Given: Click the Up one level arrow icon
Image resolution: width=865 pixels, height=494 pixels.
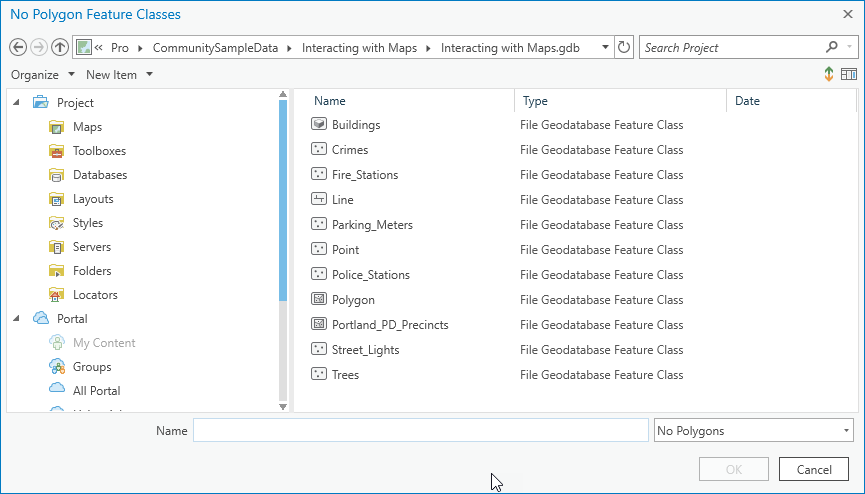Looking at the screenshot, I should click(x=60, y=47).
